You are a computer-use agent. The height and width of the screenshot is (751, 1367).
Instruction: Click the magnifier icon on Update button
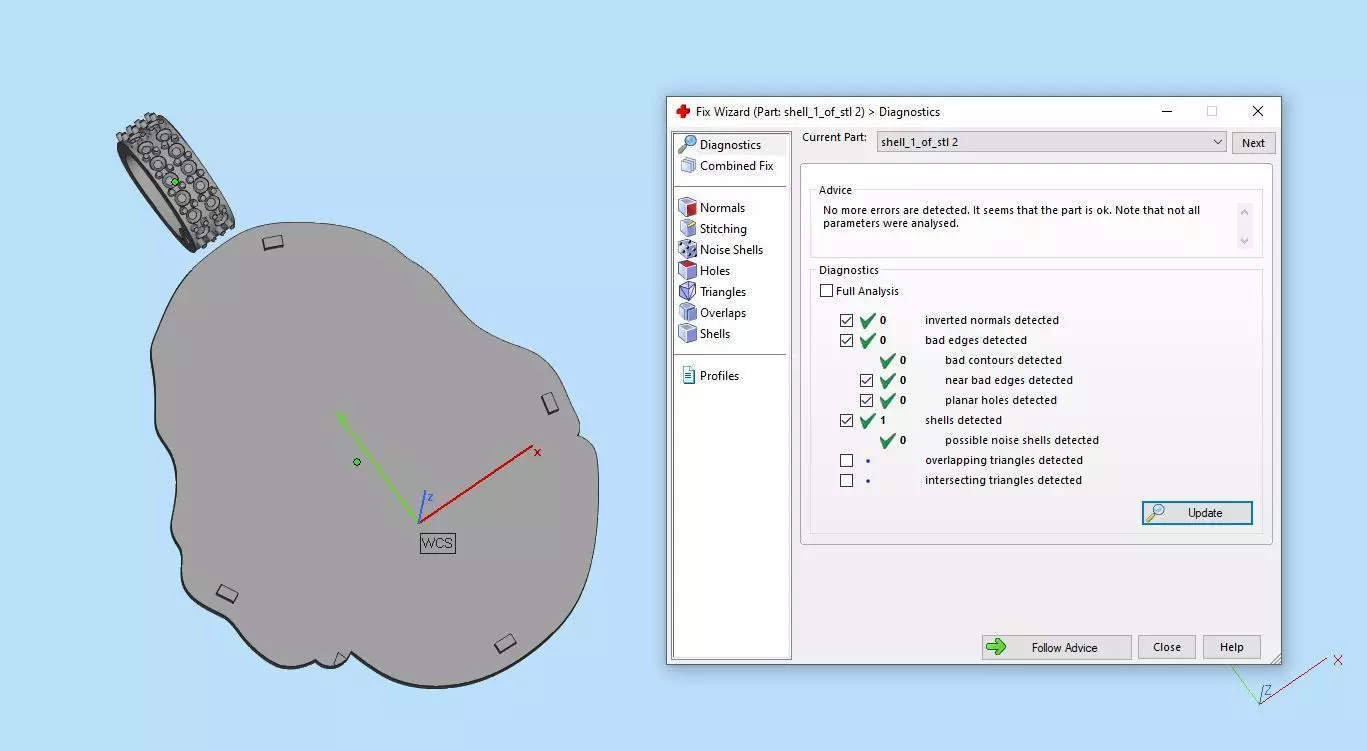click(x=1156, y=513)
